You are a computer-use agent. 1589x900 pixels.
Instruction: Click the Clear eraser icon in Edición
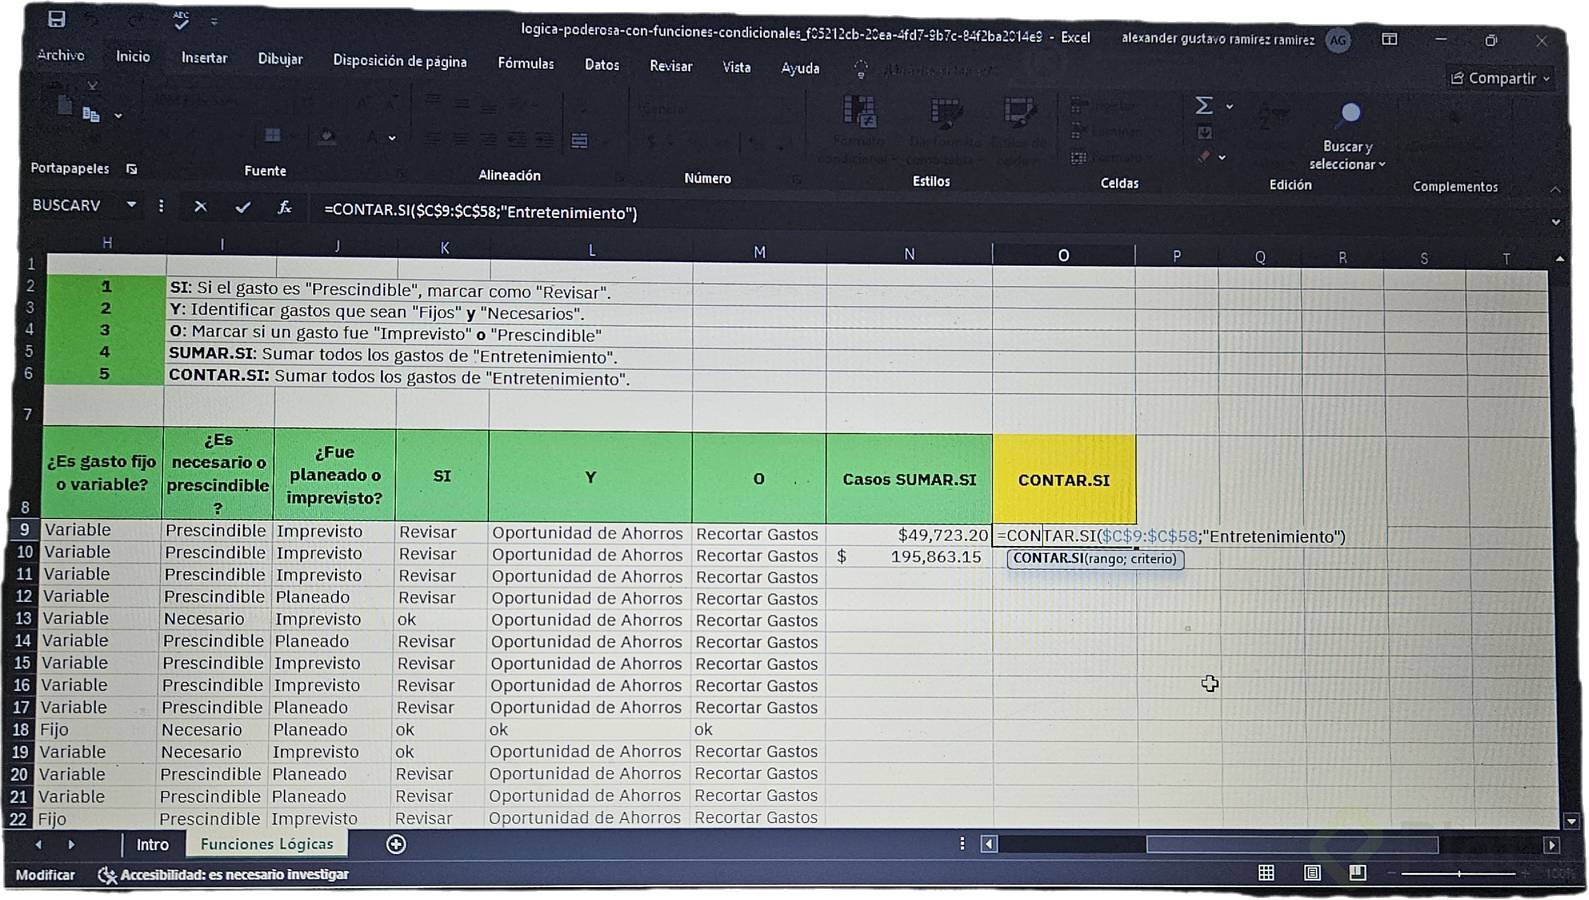click(1204, 156)
